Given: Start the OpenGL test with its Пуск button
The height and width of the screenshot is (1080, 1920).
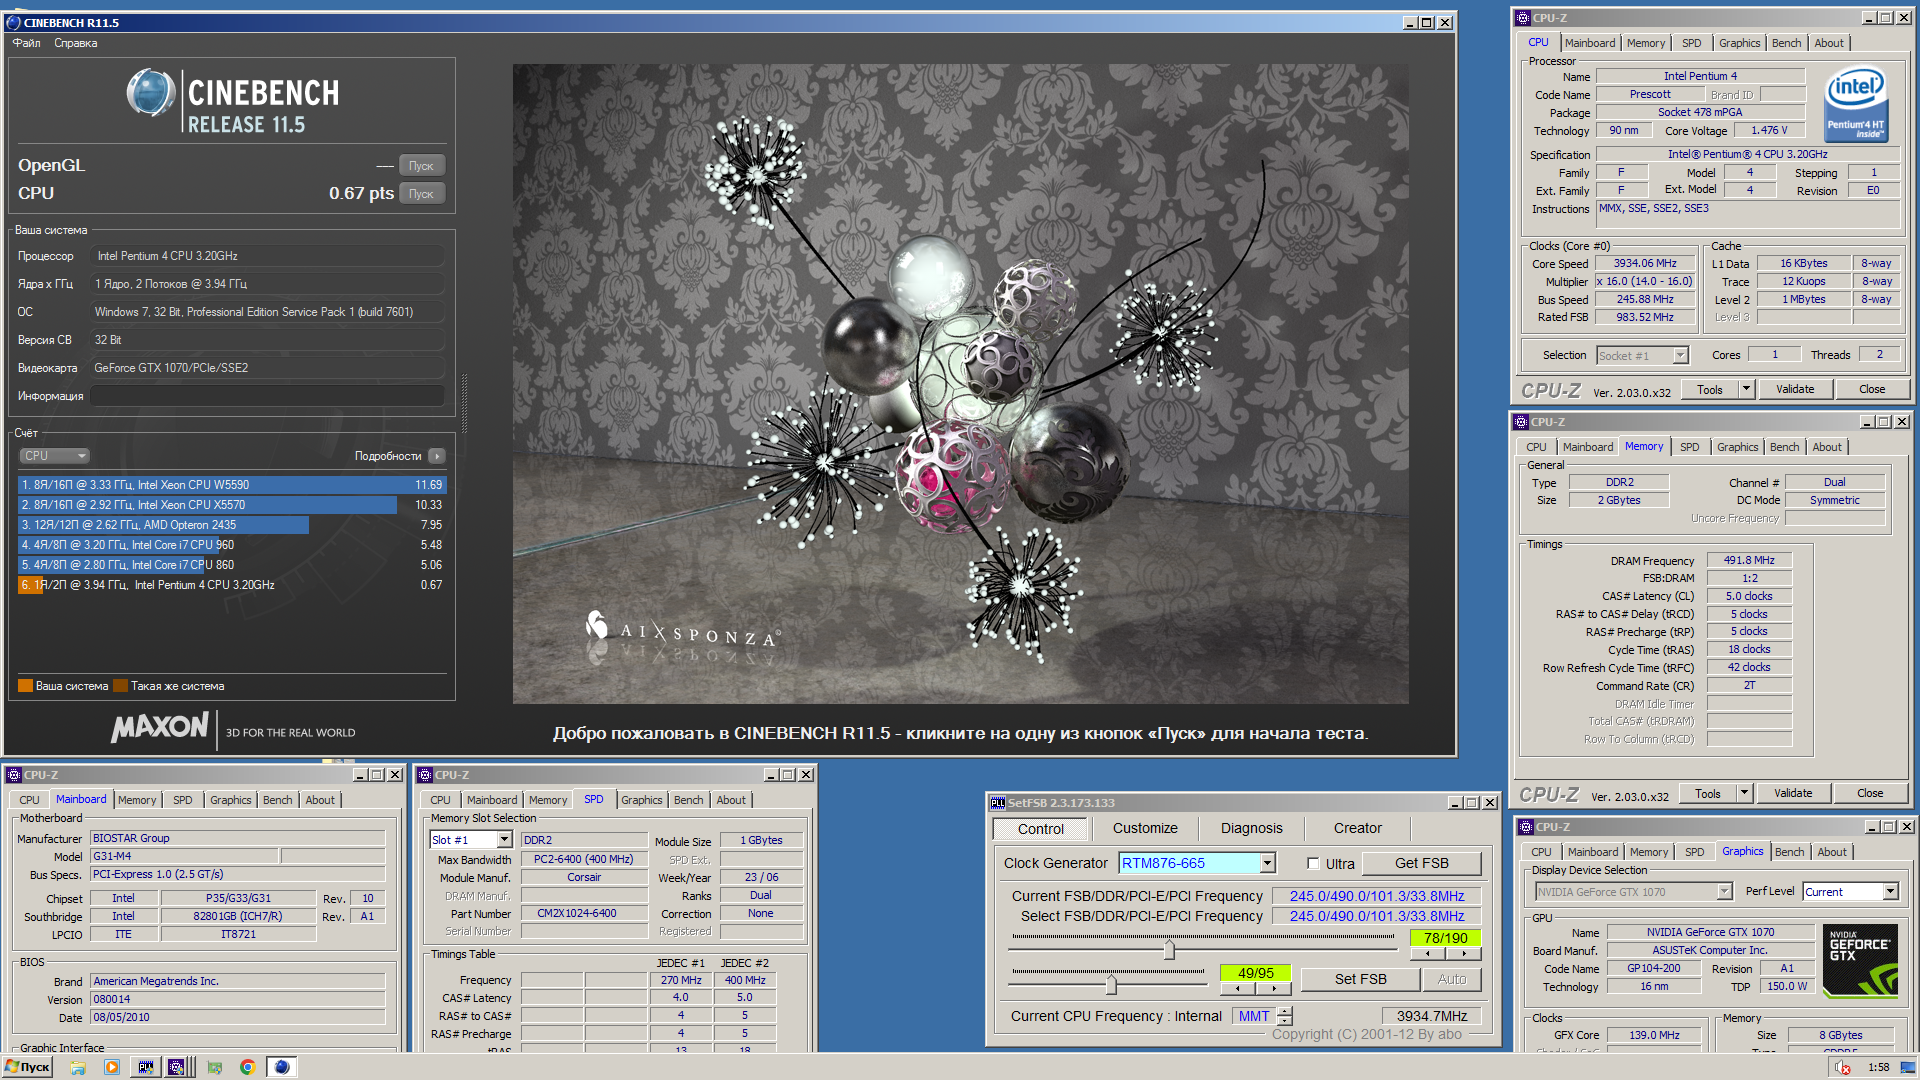Looking at the screenshot, I should pos(421,166).
